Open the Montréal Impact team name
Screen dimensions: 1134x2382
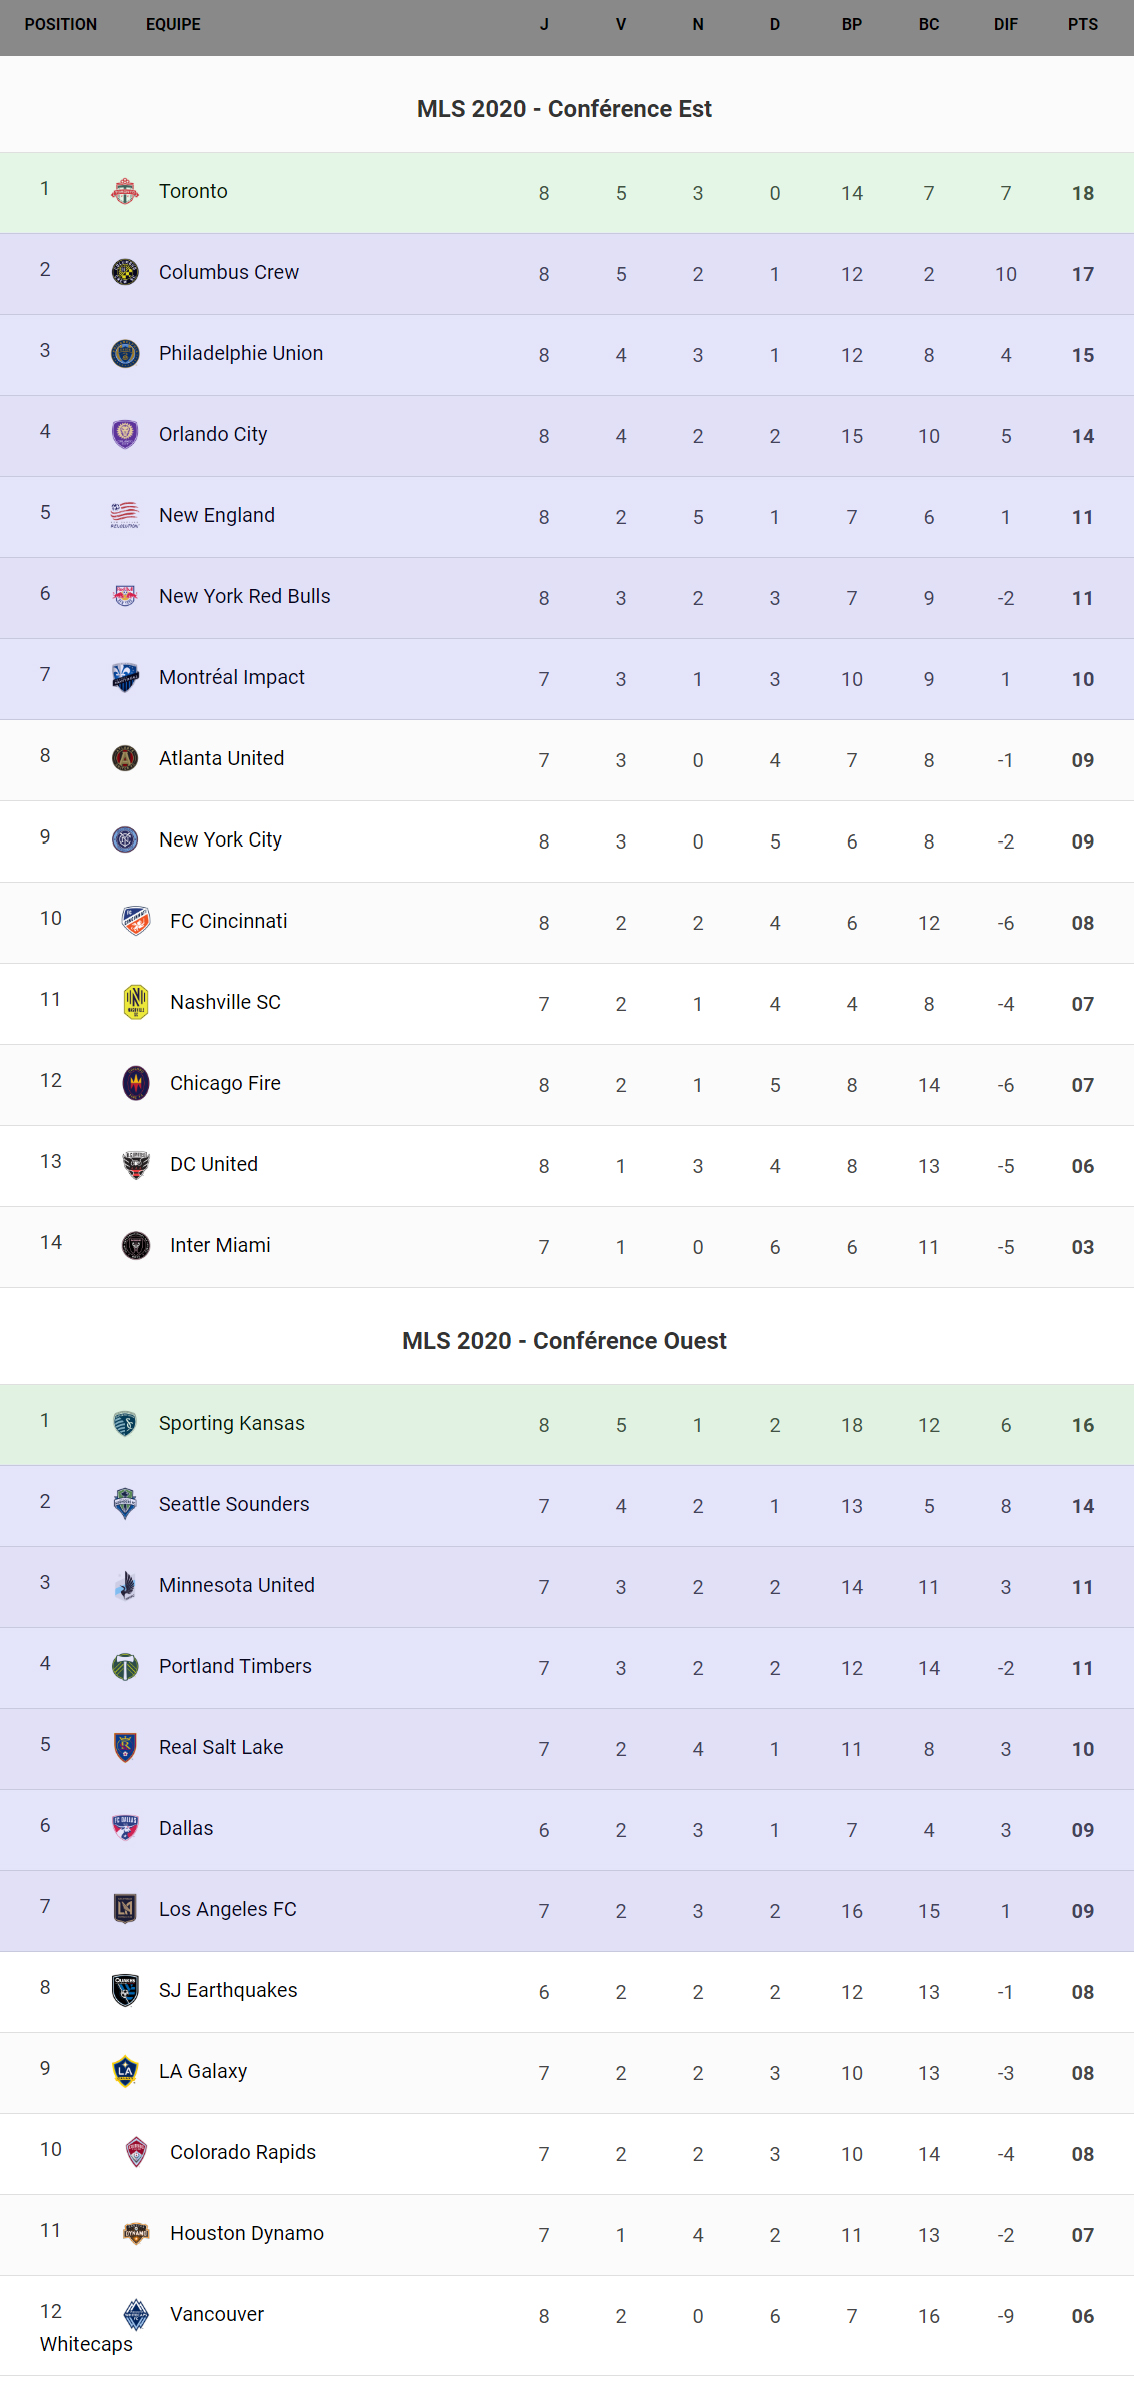pos(232,677)
